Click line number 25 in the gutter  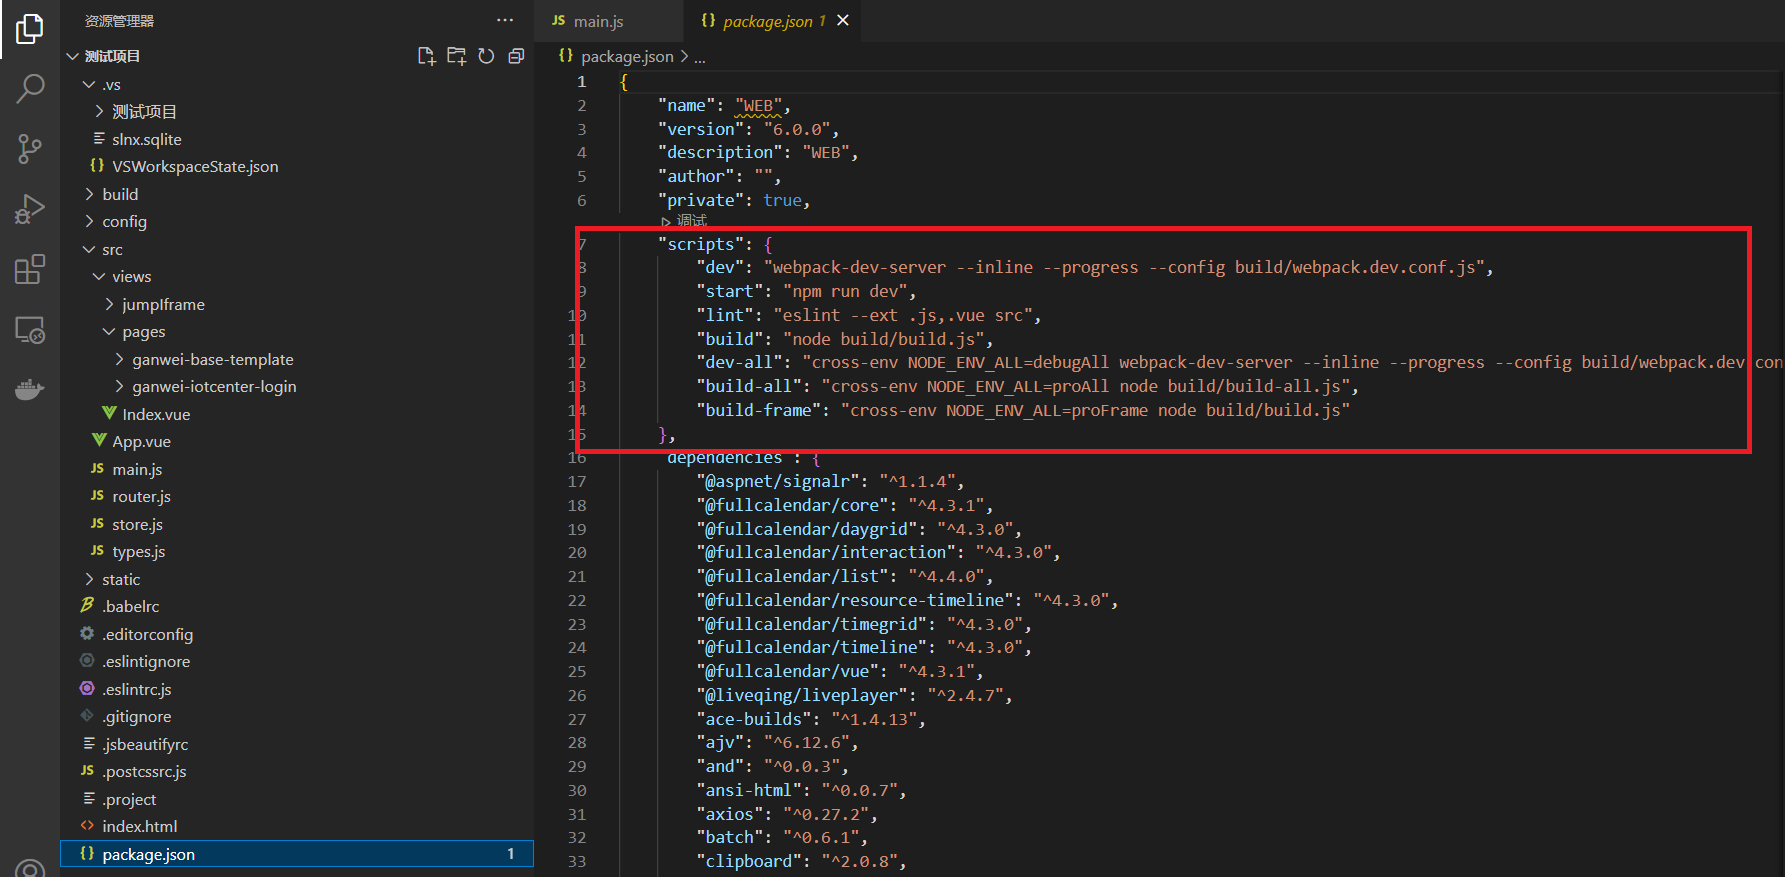click(x=577, y=671)
